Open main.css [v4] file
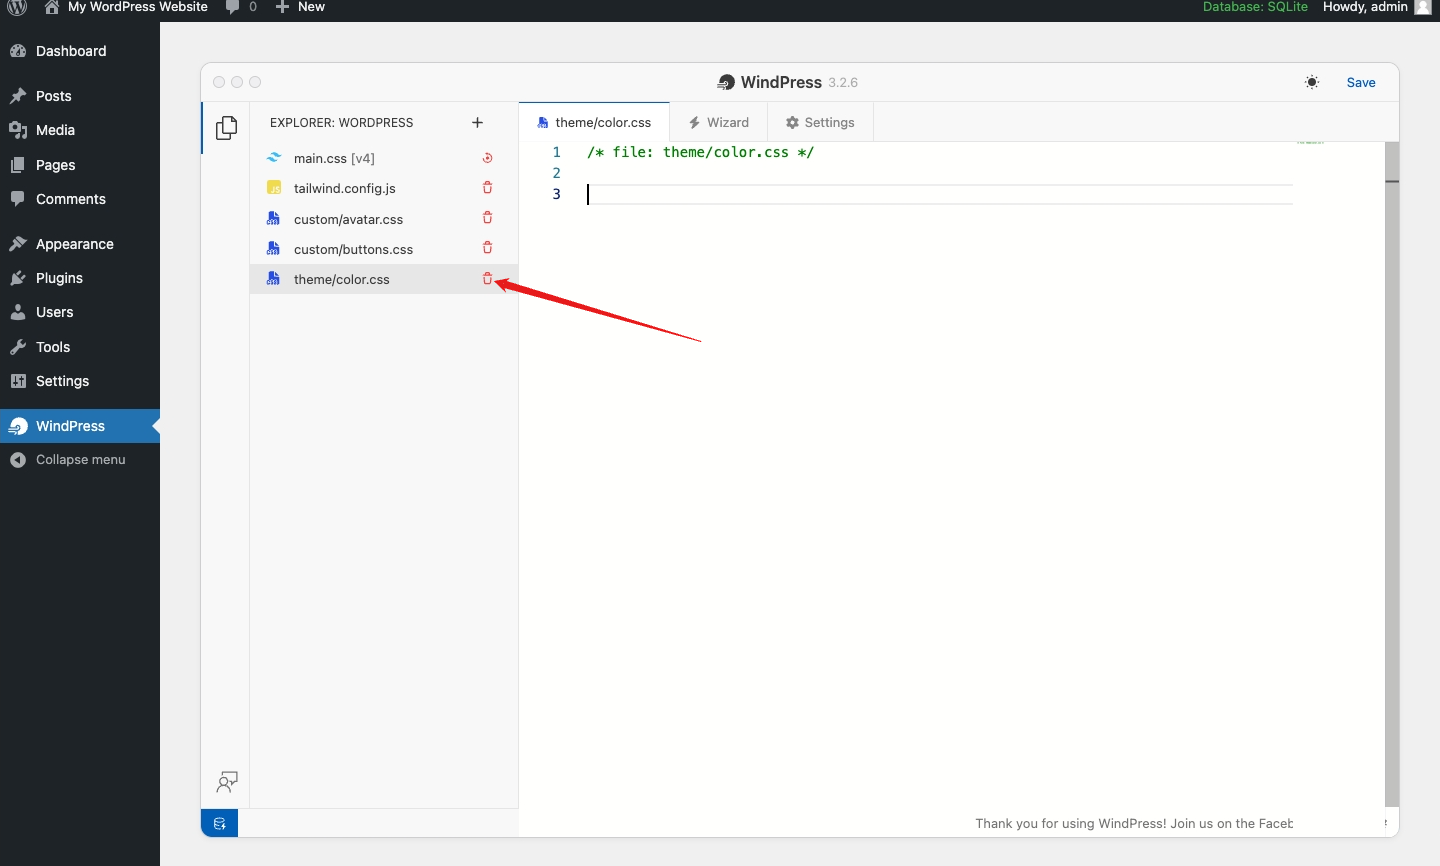 pyautogui.click(x=334, y=158)
